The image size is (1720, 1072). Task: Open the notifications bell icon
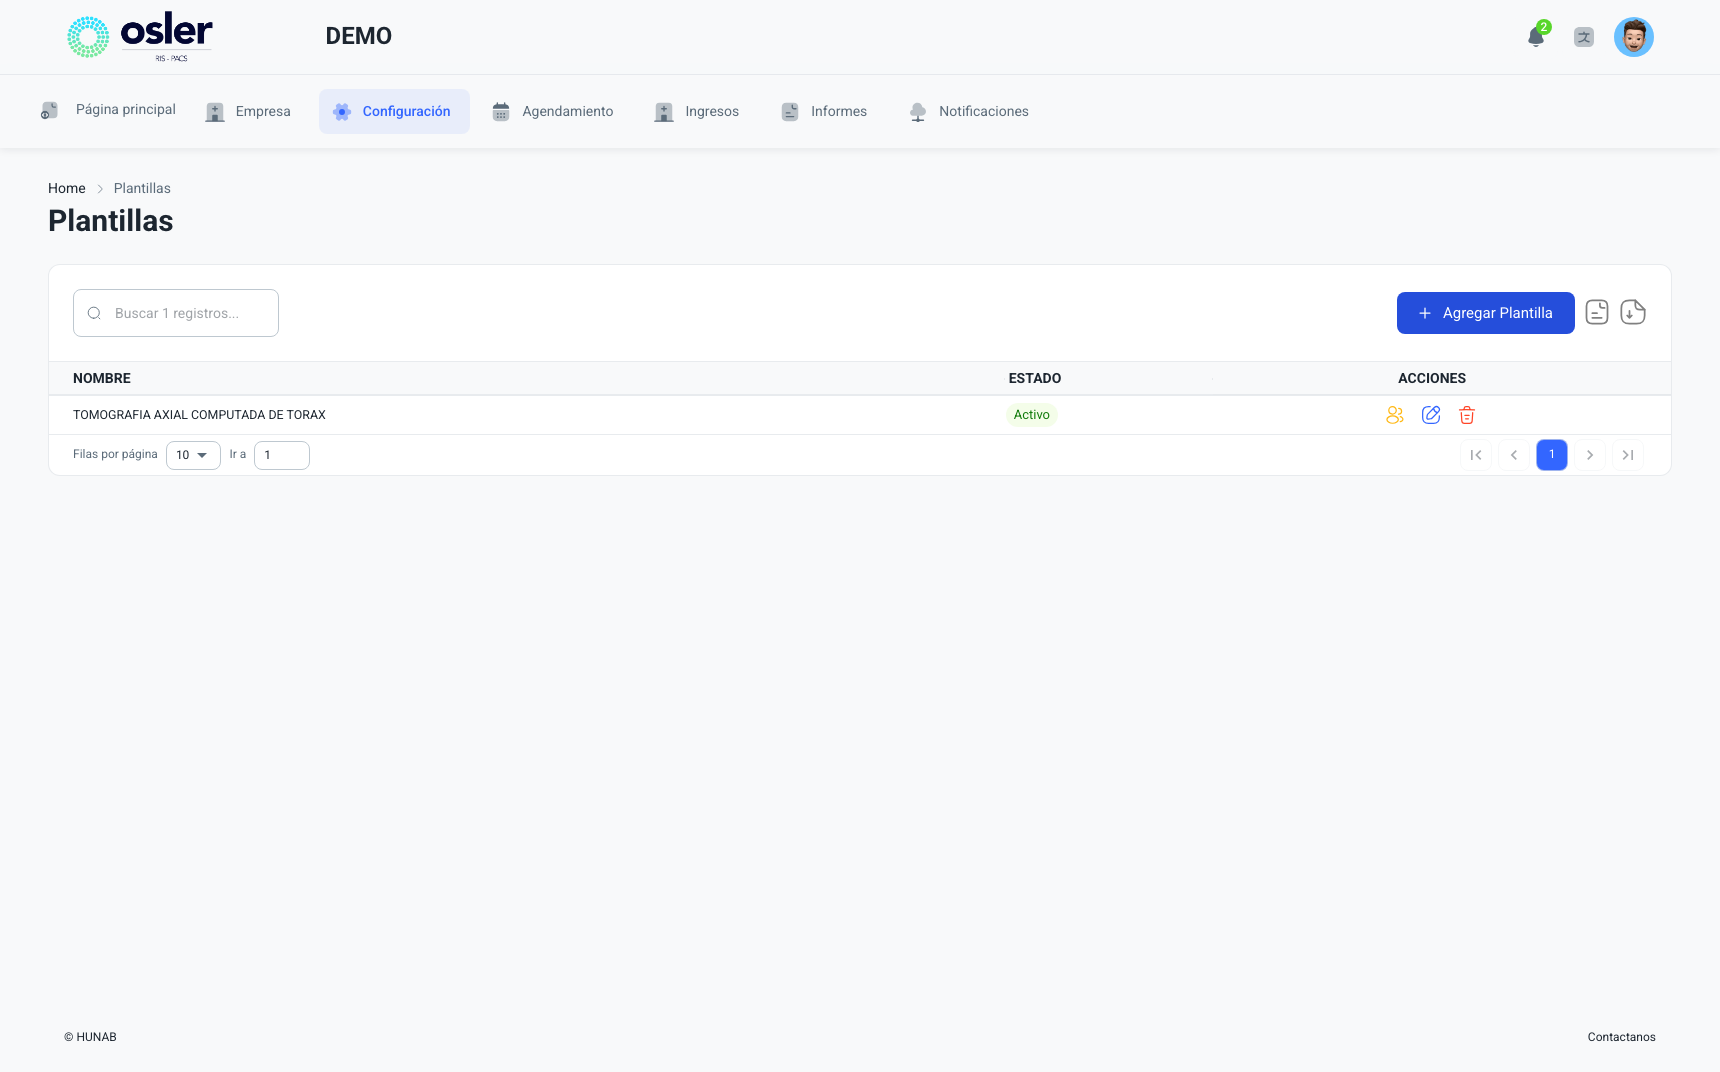point(1536,37)
